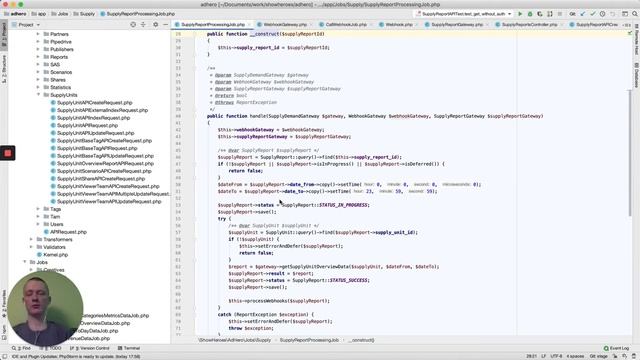Expand the Reports folder
The width and height of the screenshot is (640, 360).
[38, 57]
